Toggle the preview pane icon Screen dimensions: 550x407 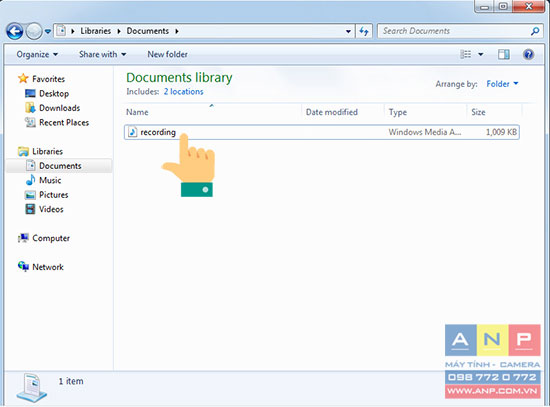point(504,54)
